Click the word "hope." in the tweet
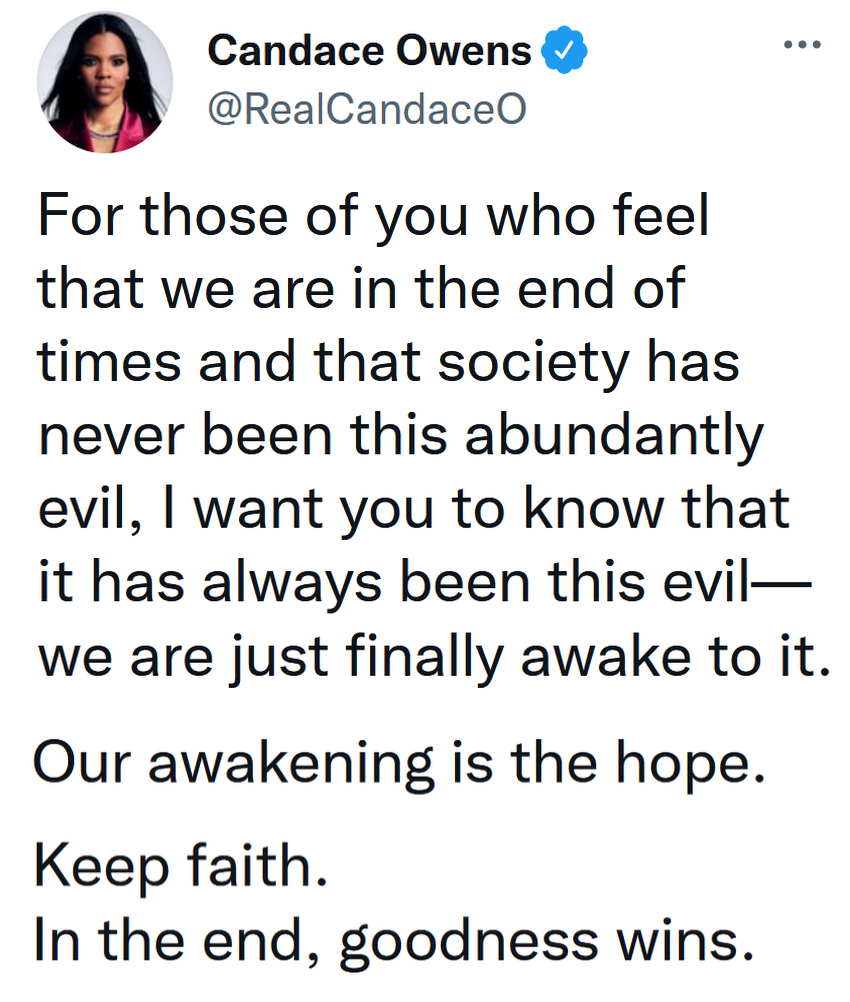The width and height of the screenshot is (850, 1002). [x=690, y=766]
